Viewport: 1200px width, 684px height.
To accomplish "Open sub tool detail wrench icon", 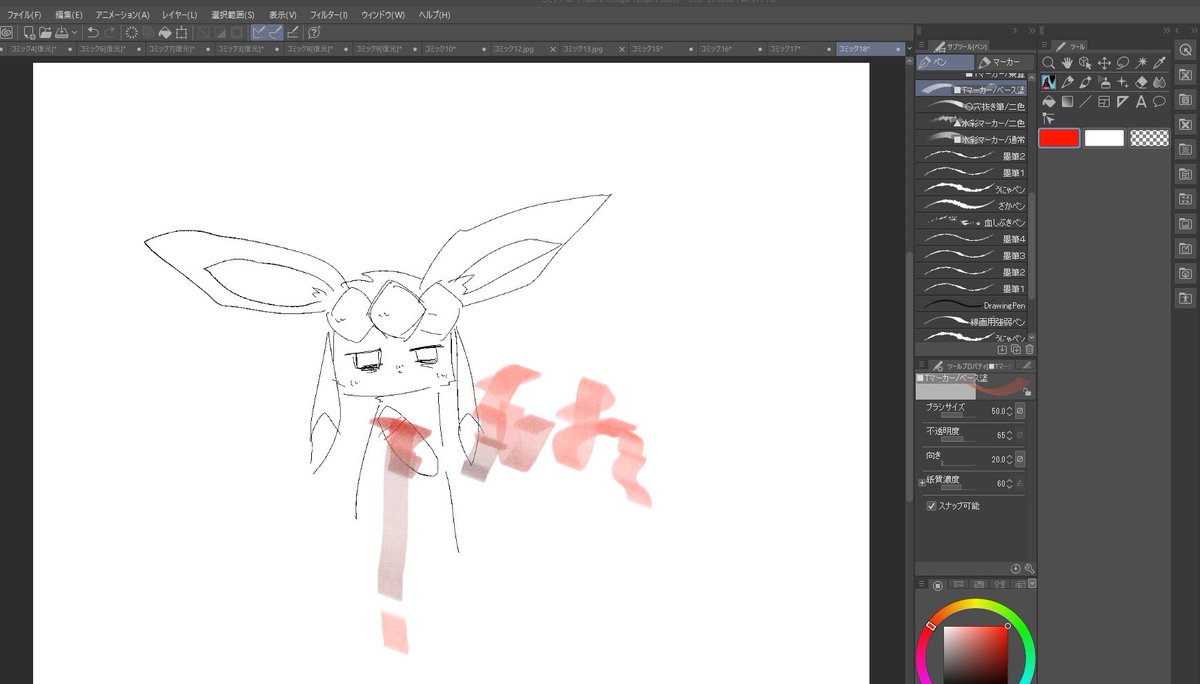I will (1029, 568).
